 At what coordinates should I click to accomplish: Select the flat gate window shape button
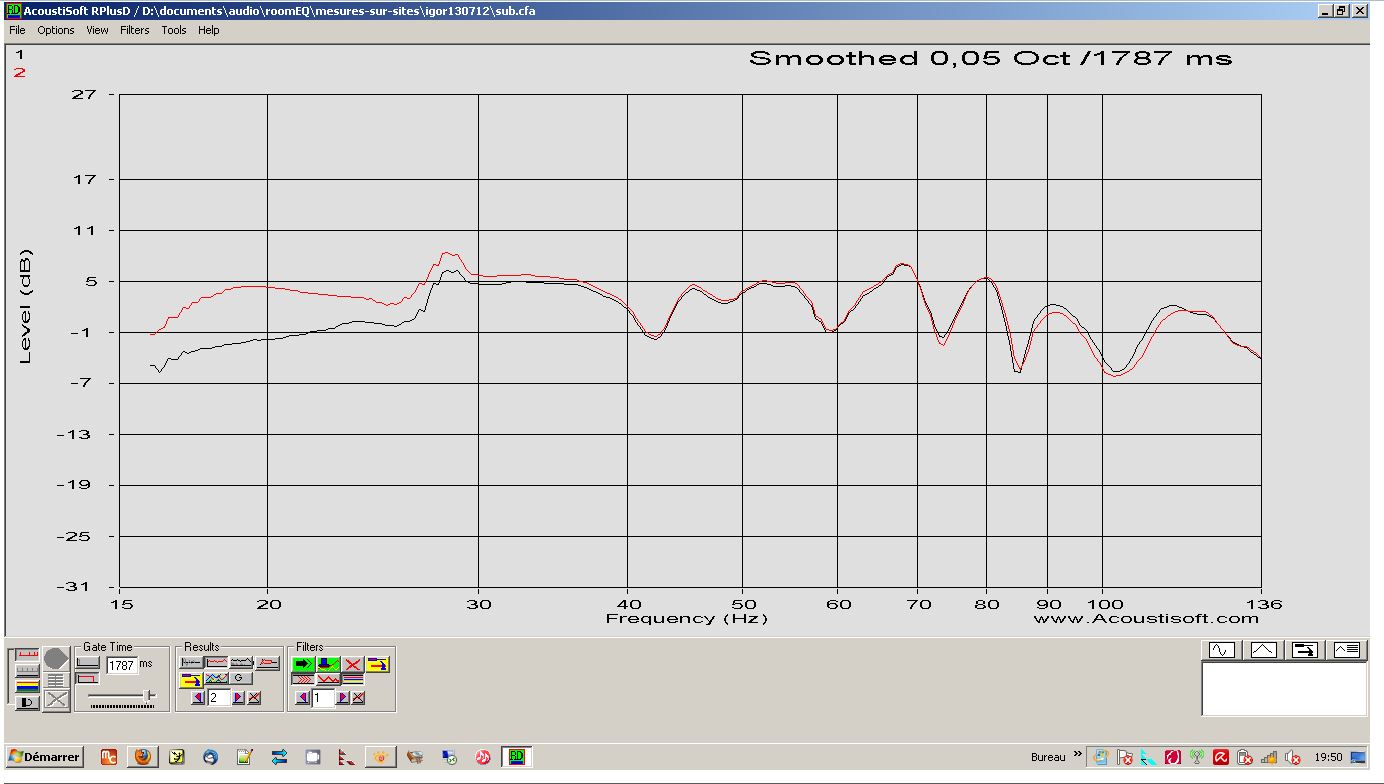click(x=87, y=662)
